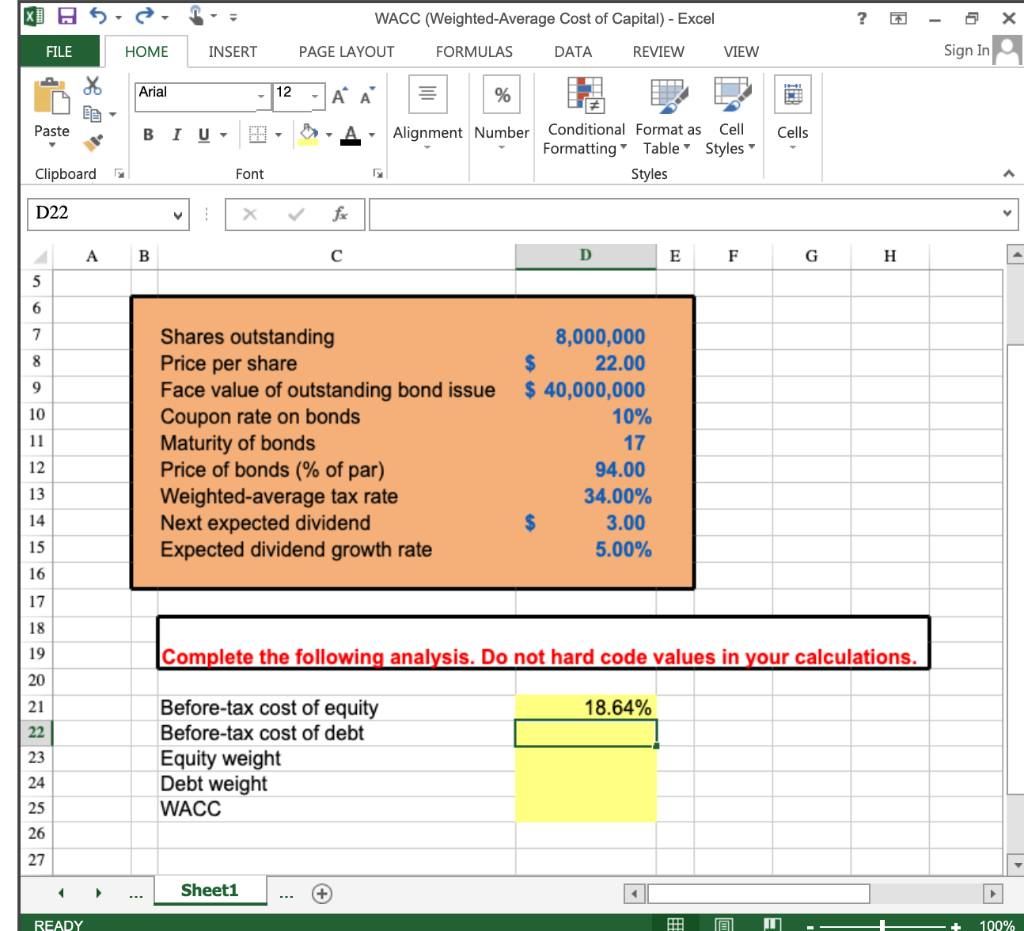
Task: Click the Touch/Mouse mode icon
Action: coord(195,15)
